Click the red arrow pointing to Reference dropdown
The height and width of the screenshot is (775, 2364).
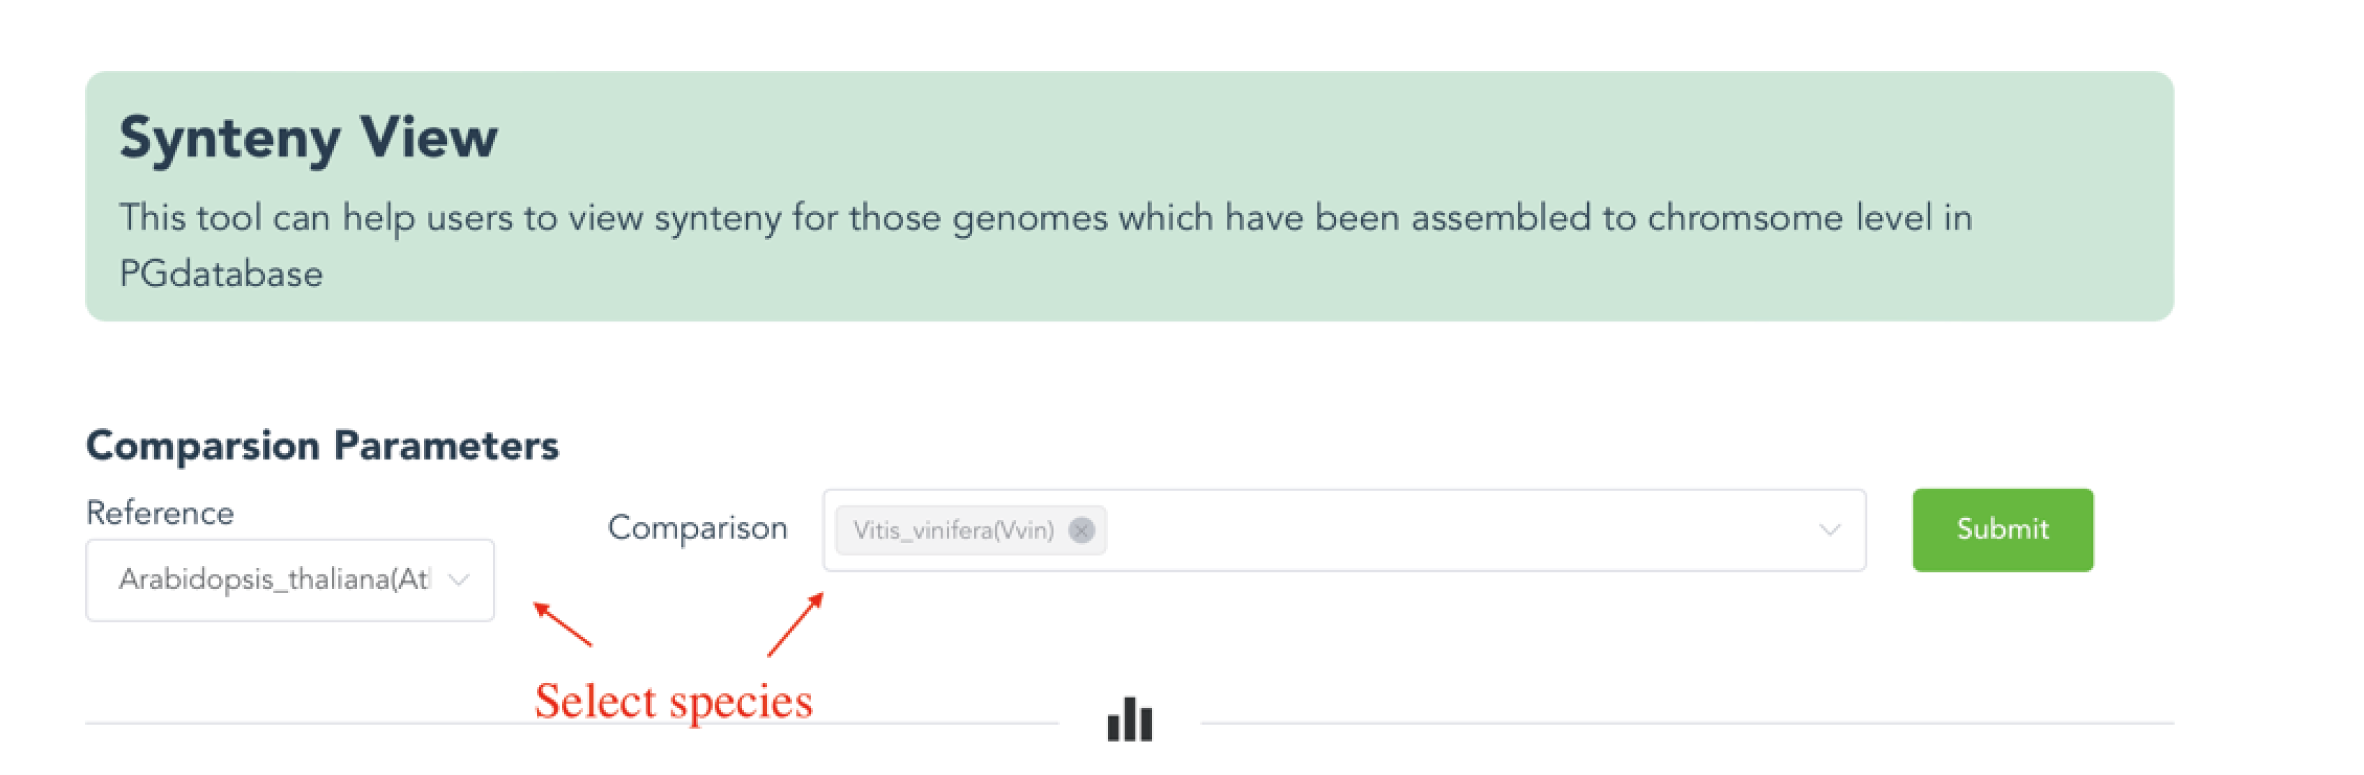click(x=562, y=624)
